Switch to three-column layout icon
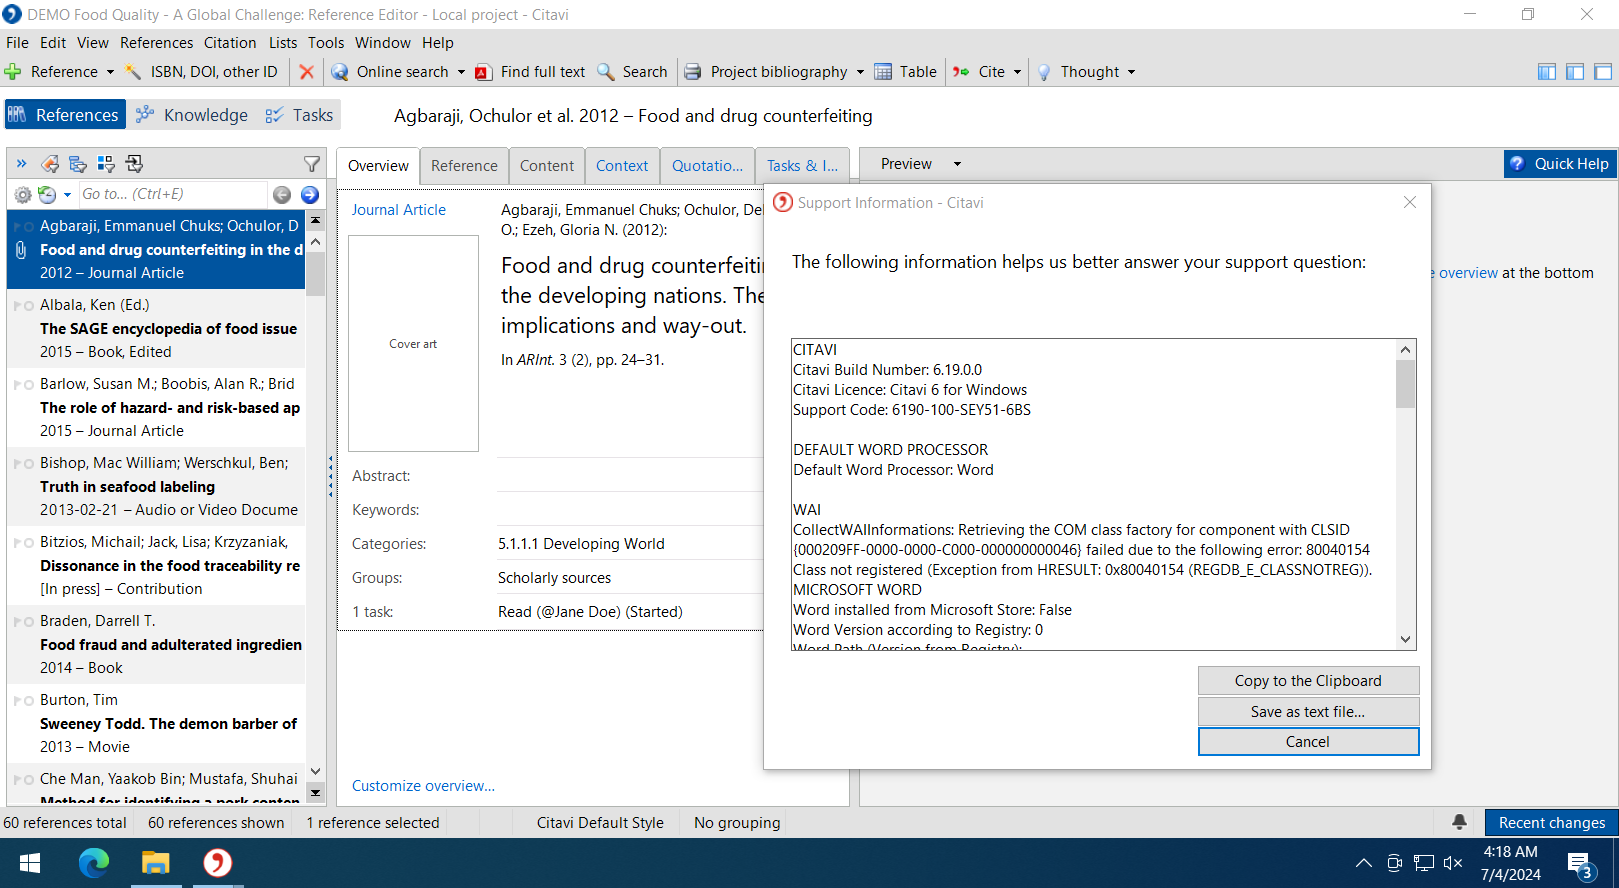The width and height of the screenshot is (1619, 888). [x=1547, y=72]
